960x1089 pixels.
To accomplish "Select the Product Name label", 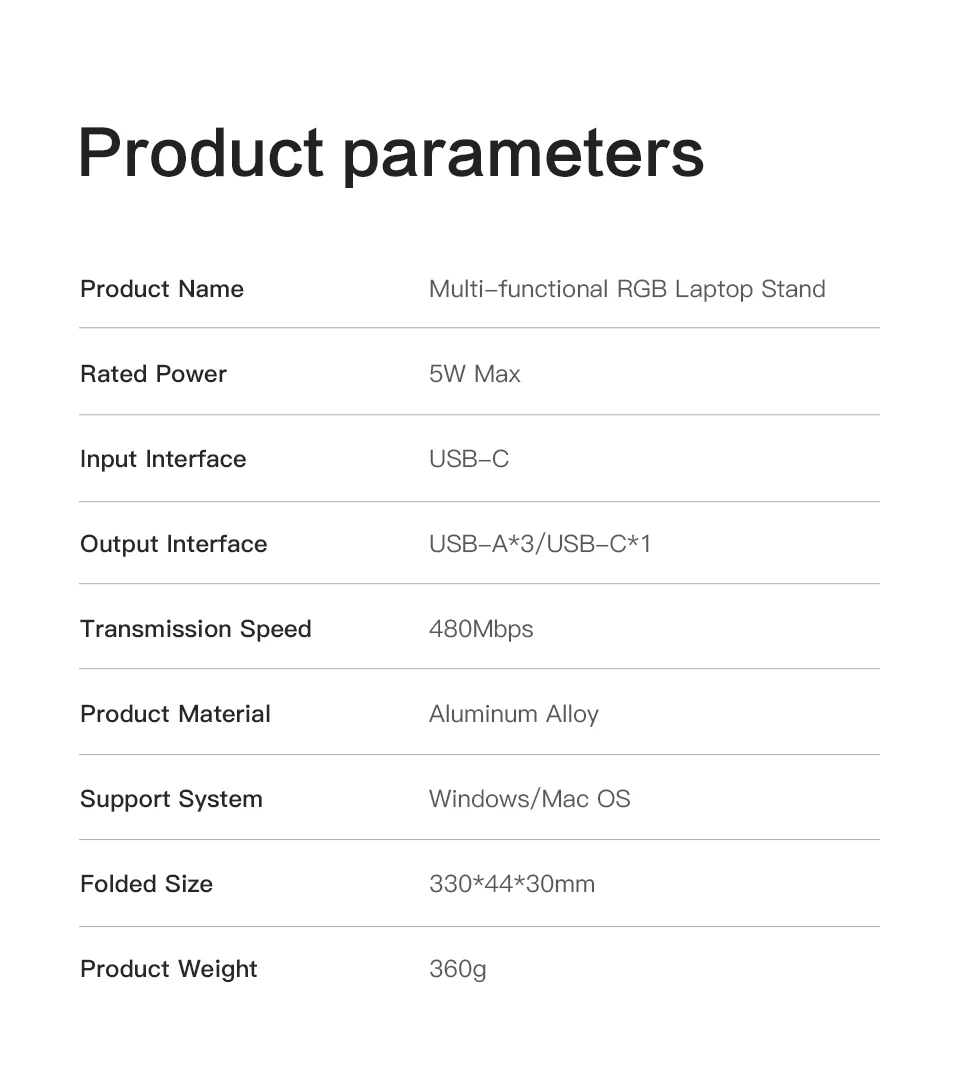I will click(x=162, y=289).
